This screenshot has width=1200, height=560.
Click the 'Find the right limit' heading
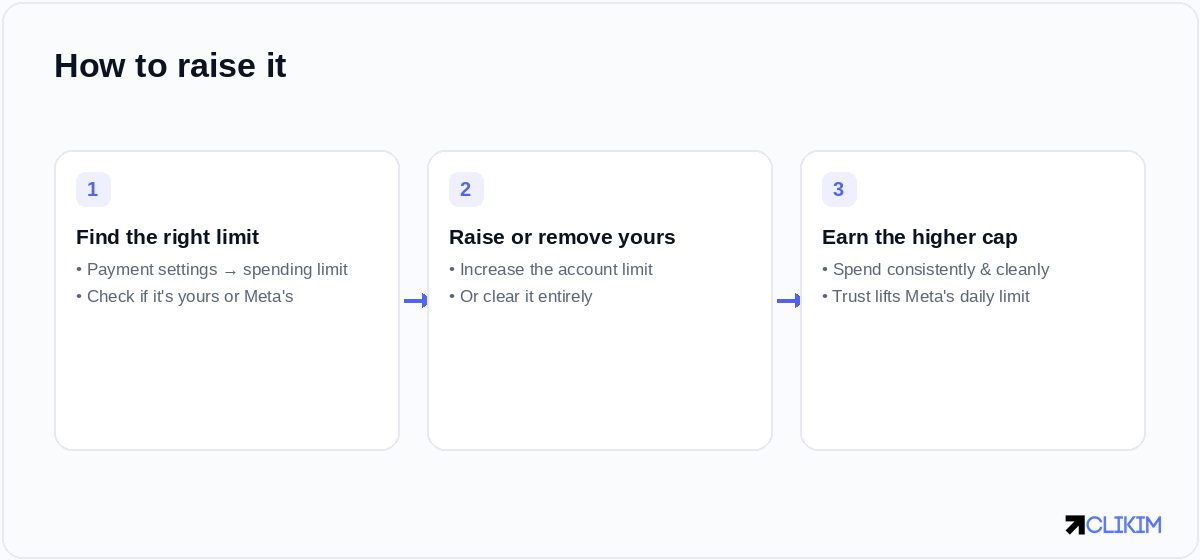(x=167, y=237)
